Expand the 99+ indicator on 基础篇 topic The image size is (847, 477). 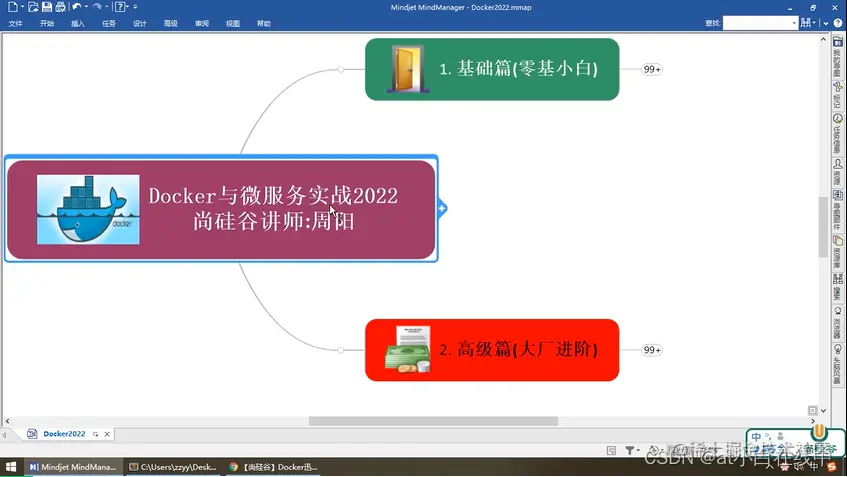tap(652, 69)
